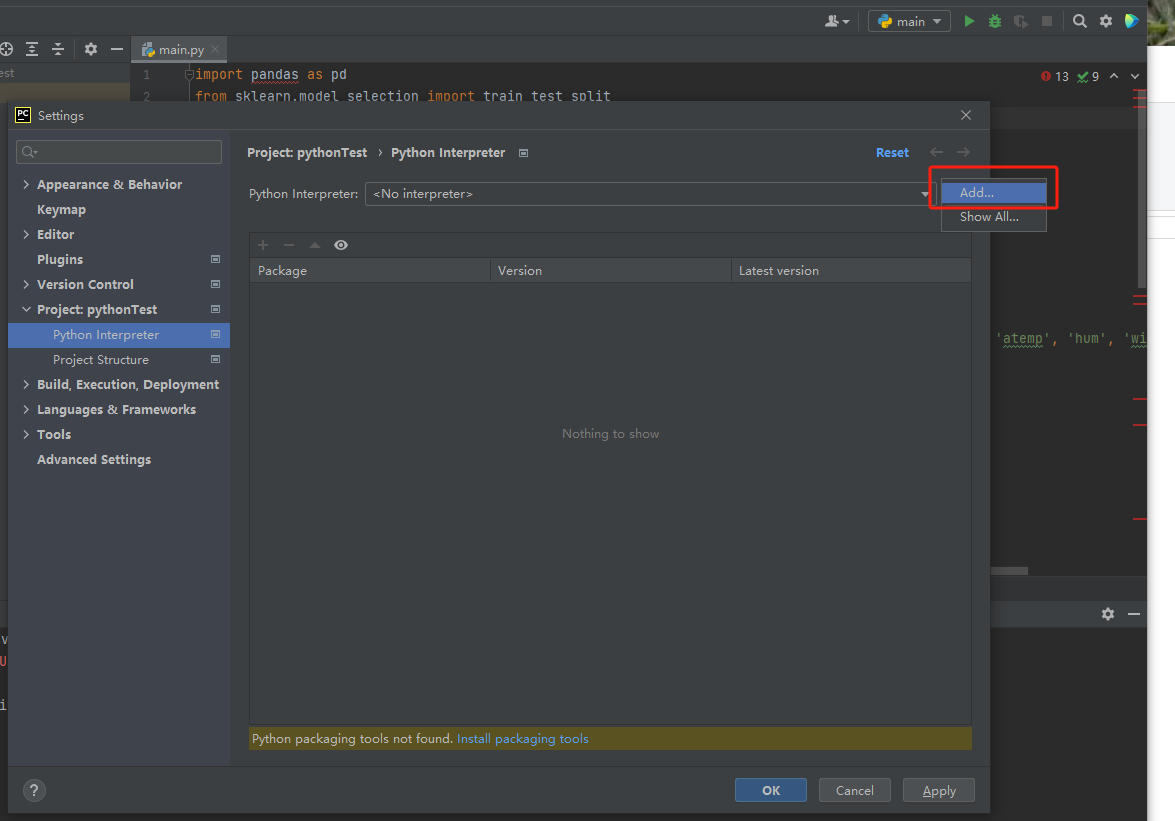Close the main.py tab
Screen dimensions: 1175x821
[x=215, y=49]
